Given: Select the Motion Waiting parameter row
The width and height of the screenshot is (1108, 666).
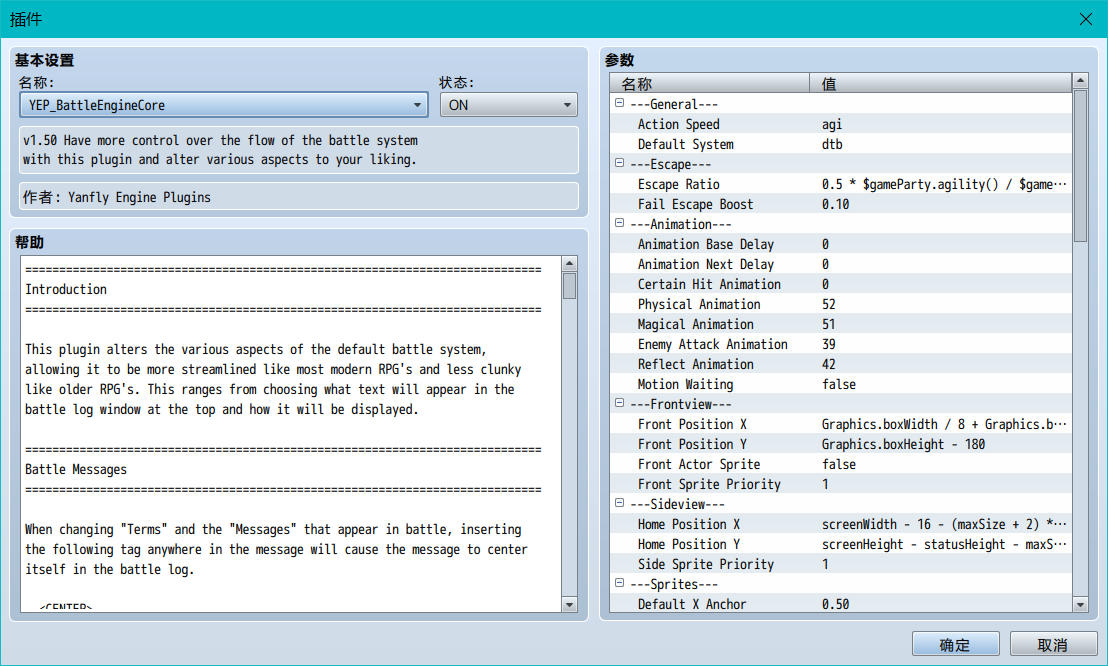Looking at the screenshot, I should click(841, 384).
